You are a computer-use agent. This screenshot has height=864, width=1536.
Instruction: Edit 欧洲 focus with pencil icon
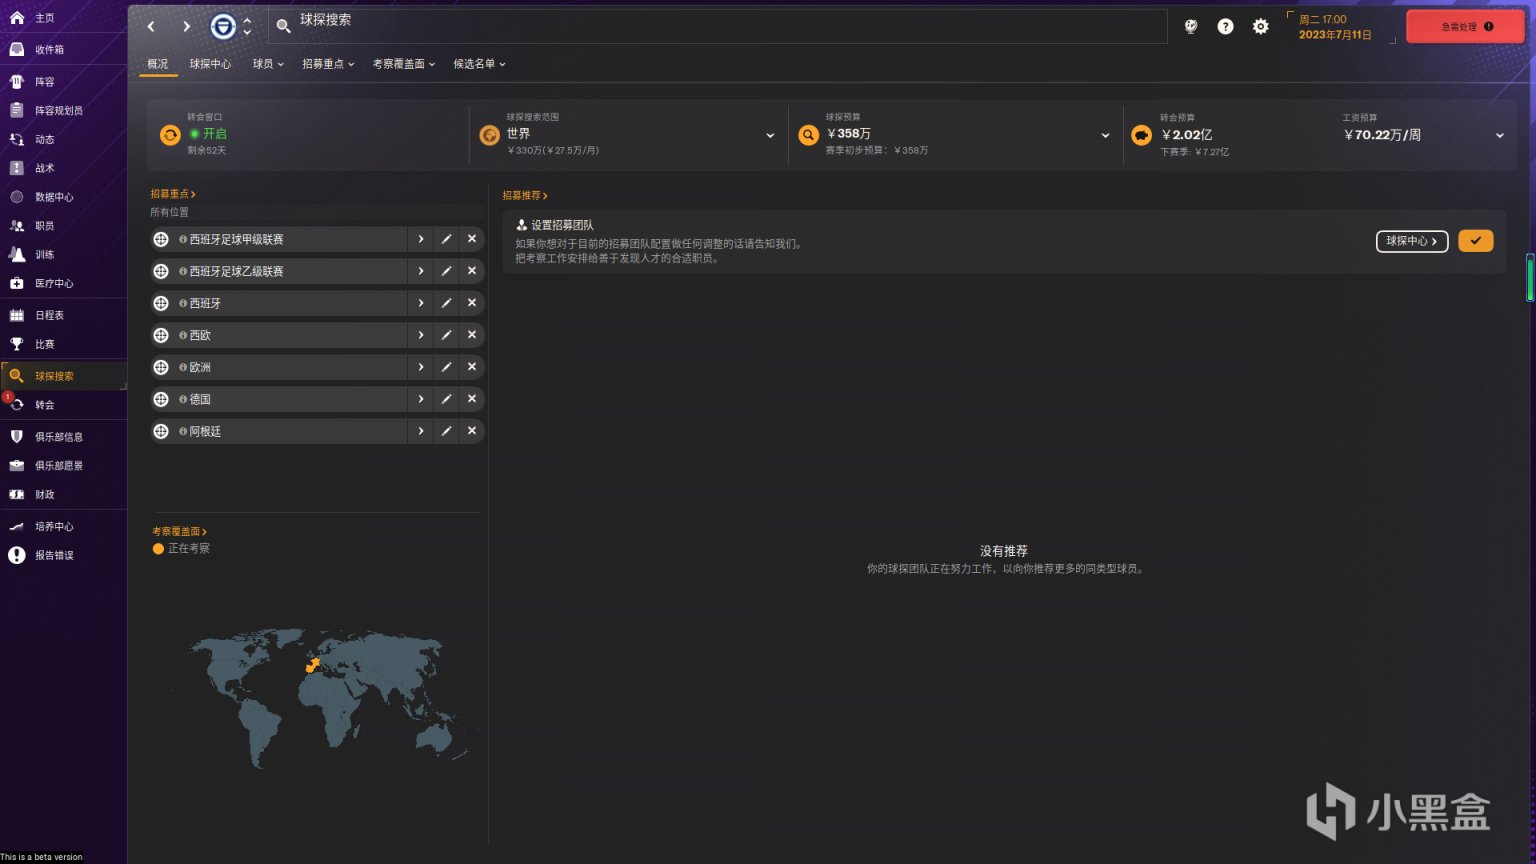pos(446,367)
